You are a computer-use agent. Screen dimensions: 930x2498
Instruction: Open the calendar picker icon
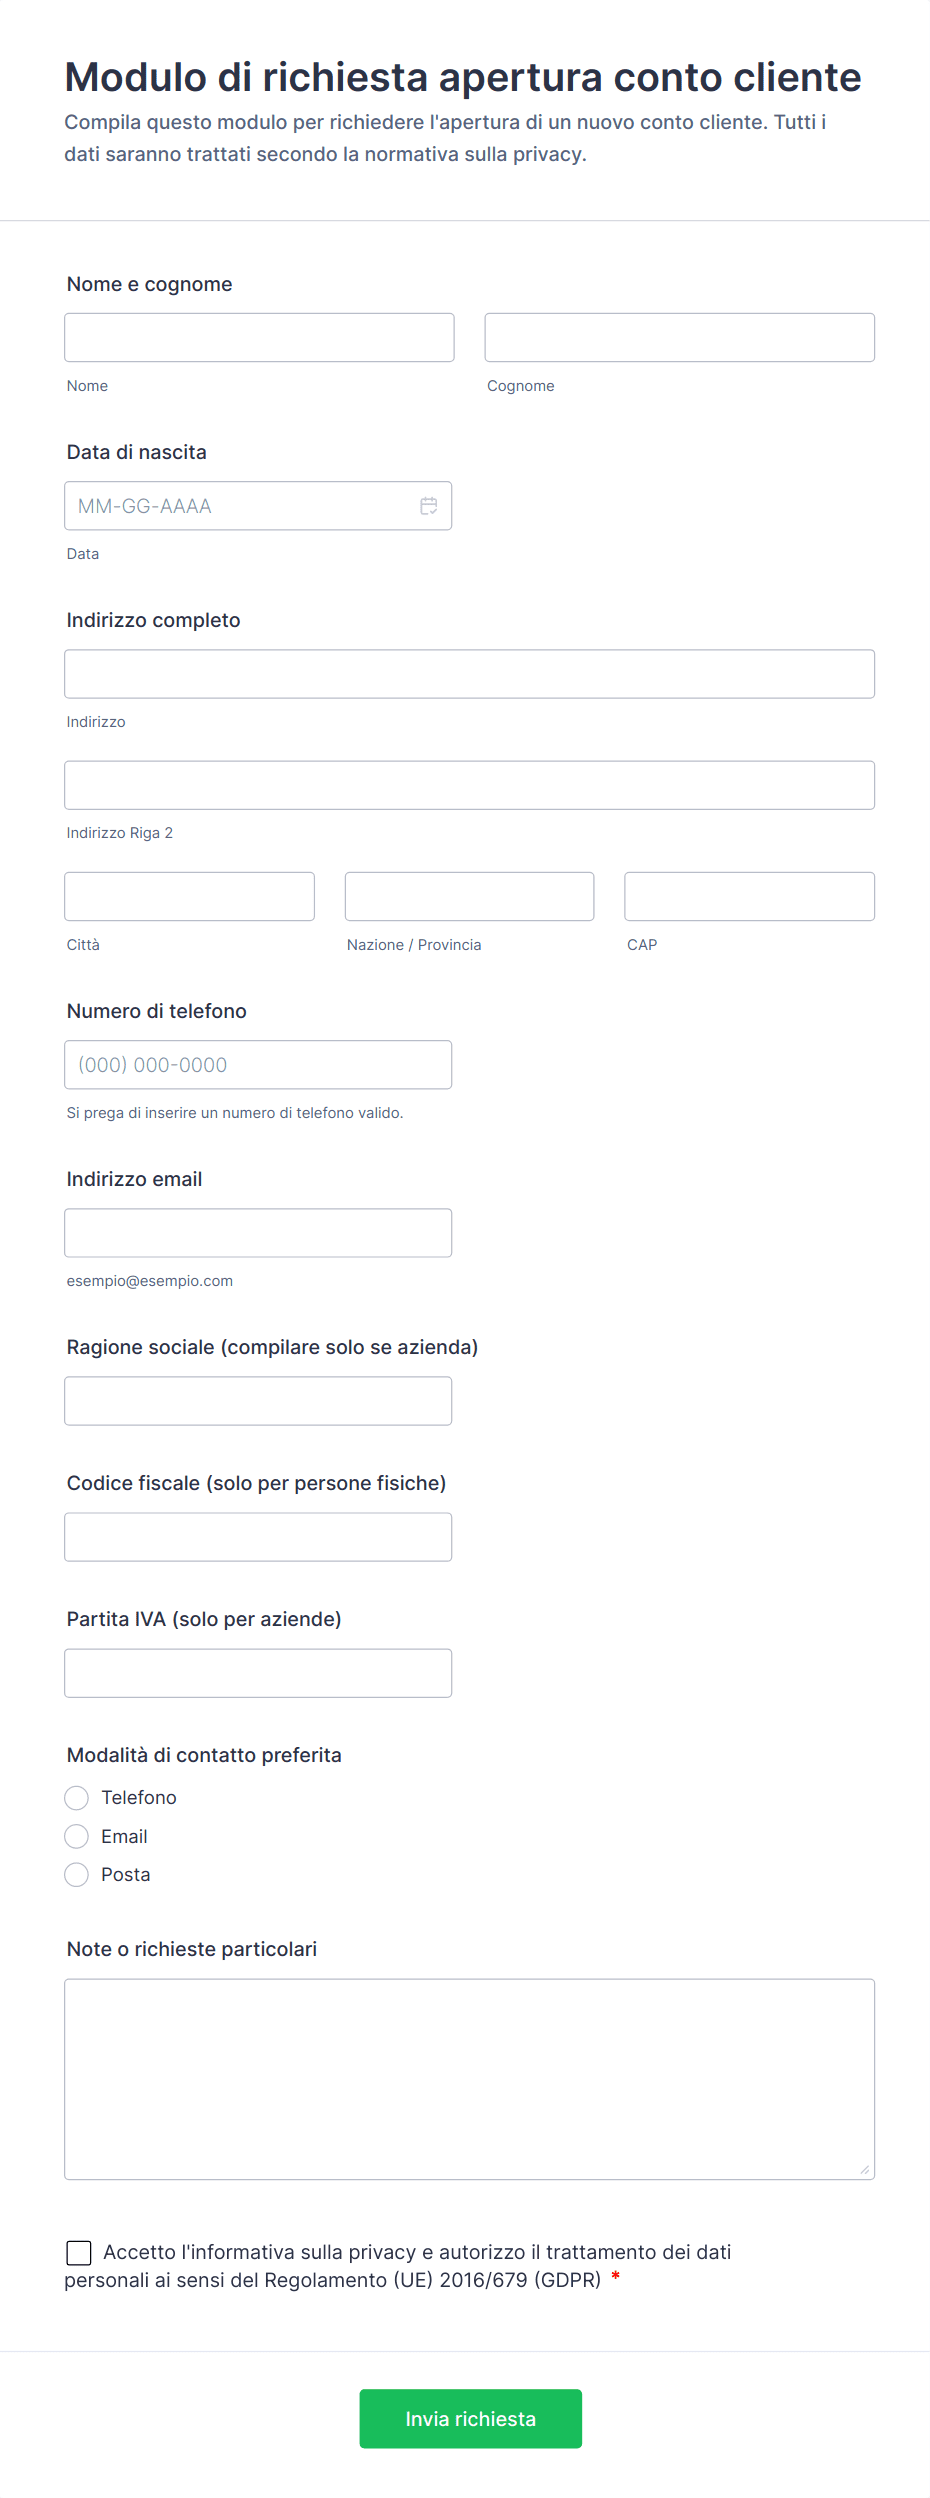[428, 506]
